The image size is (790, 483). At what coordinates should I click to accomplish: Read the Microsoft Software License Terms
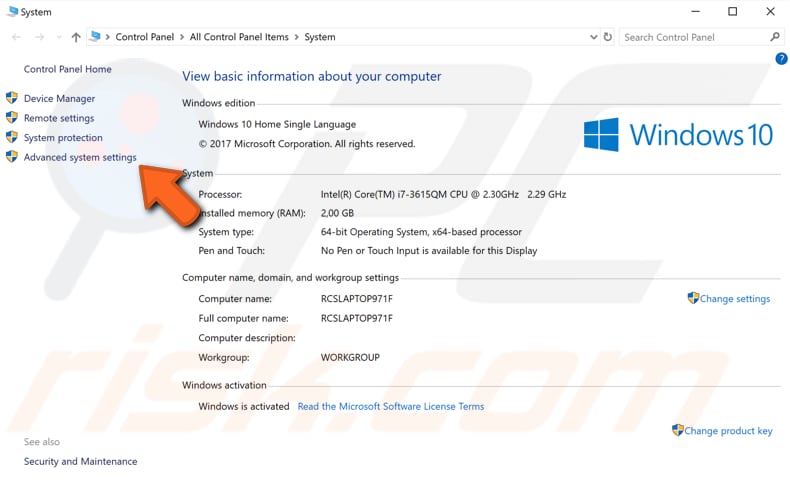[x=391, y=406]
